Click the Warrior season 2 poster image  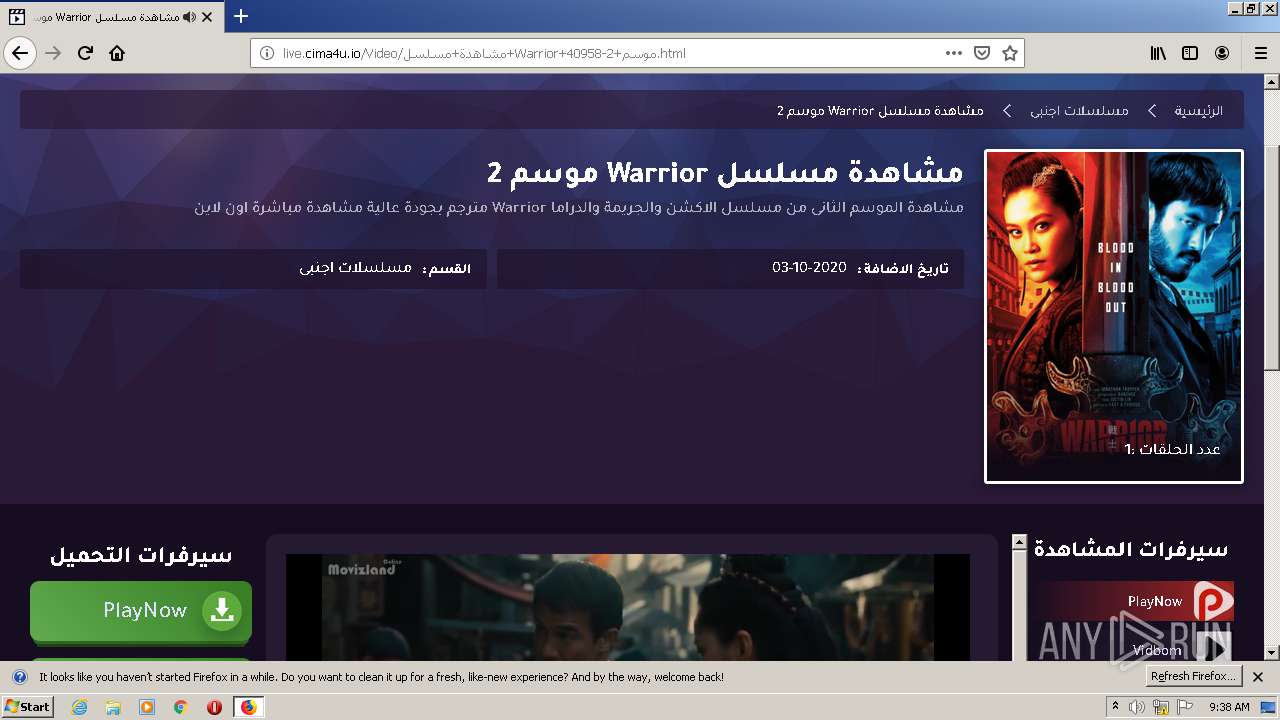1114,316
